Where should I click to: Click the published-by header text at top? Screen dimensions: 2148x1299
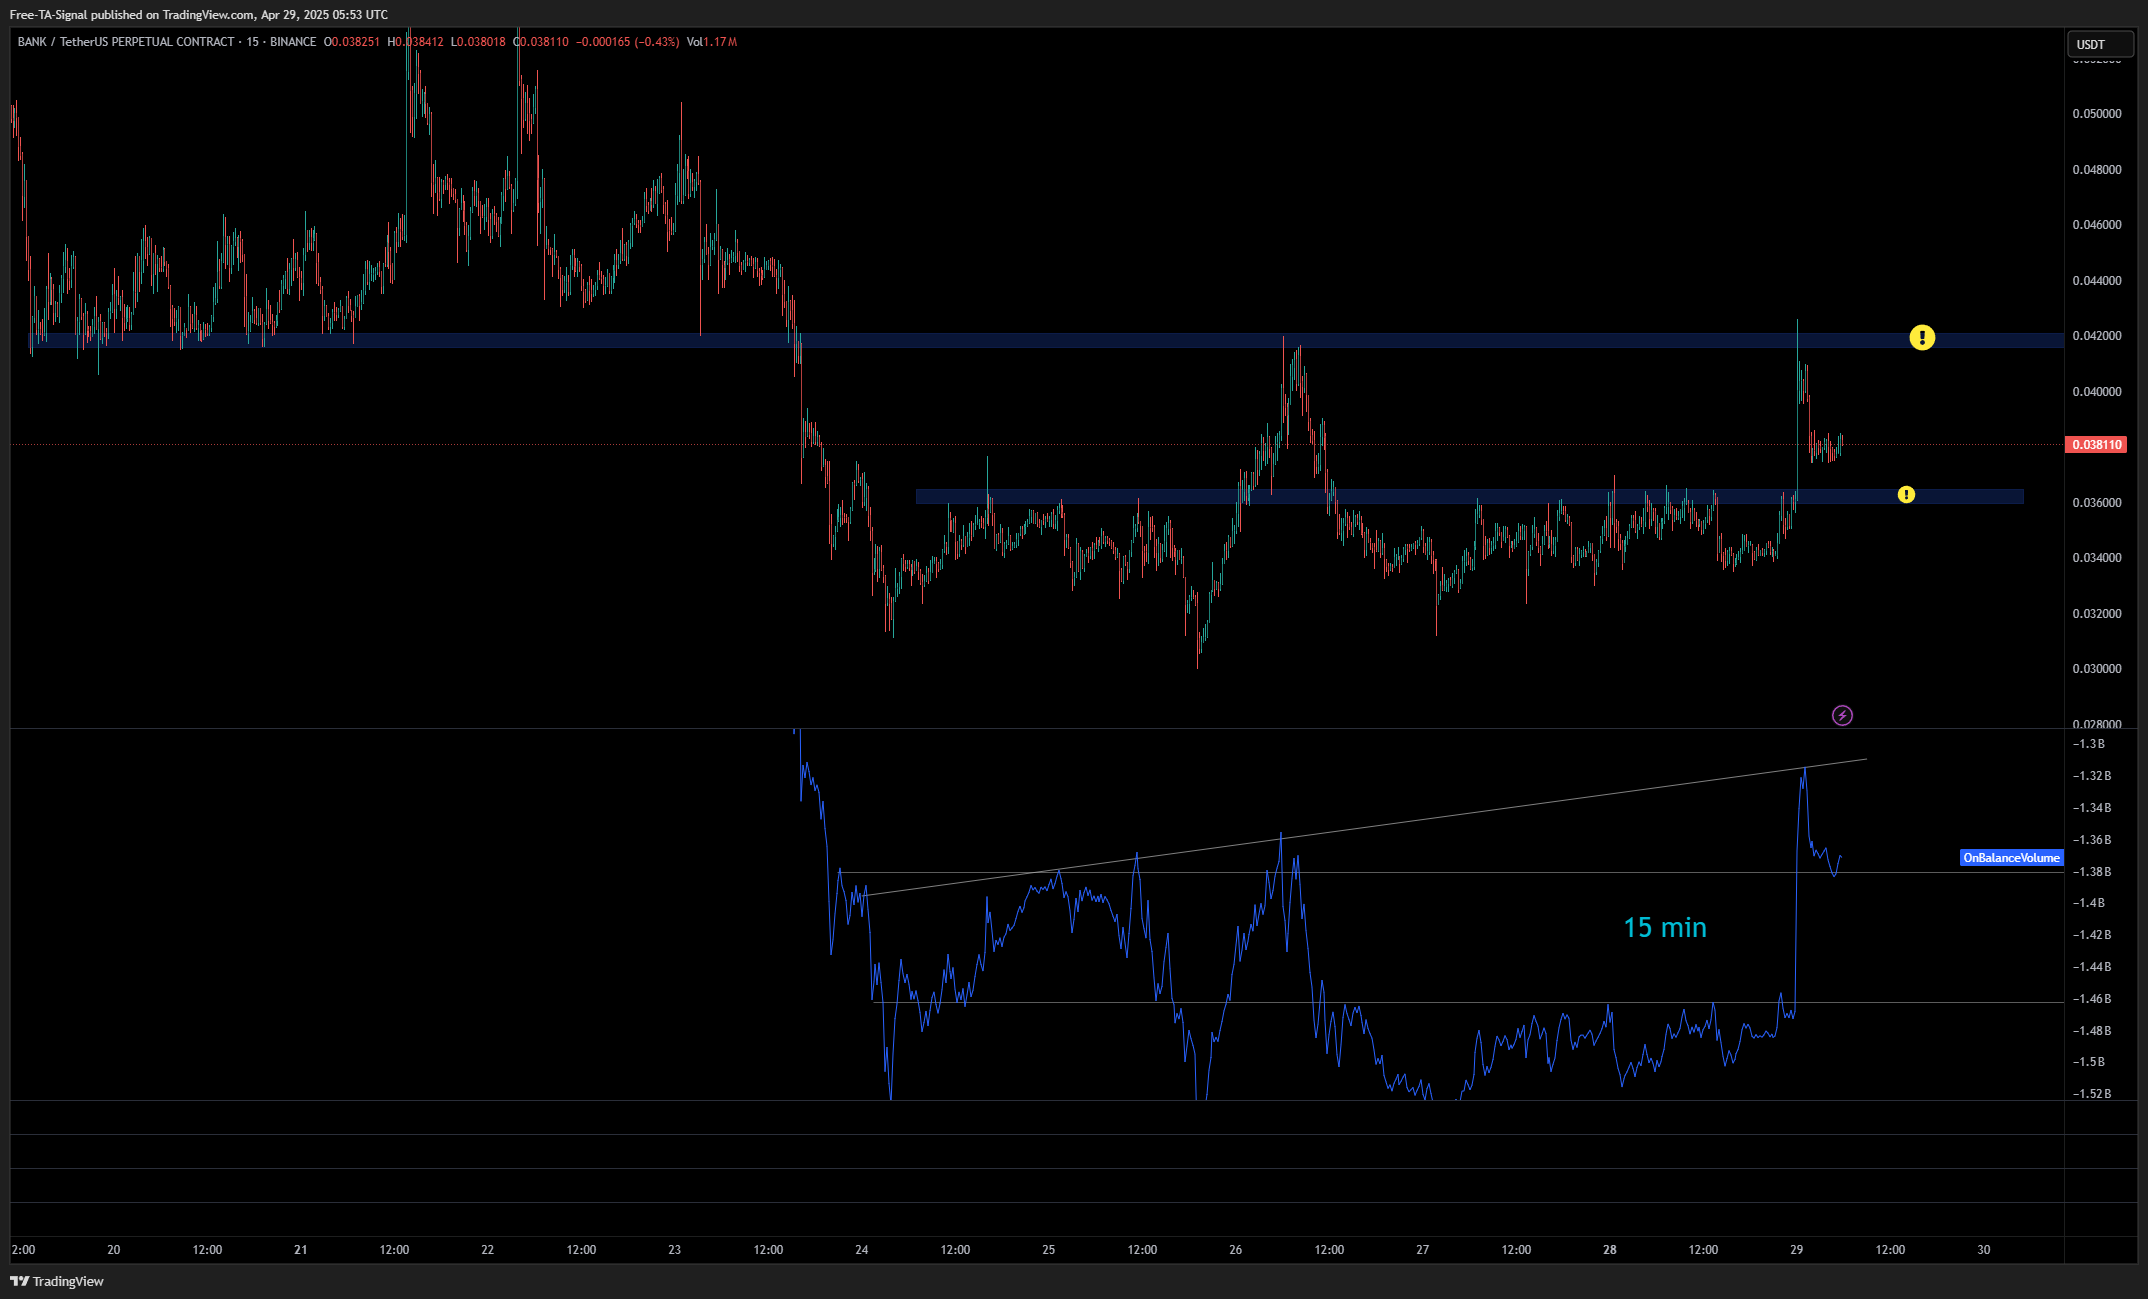[199, 15]
